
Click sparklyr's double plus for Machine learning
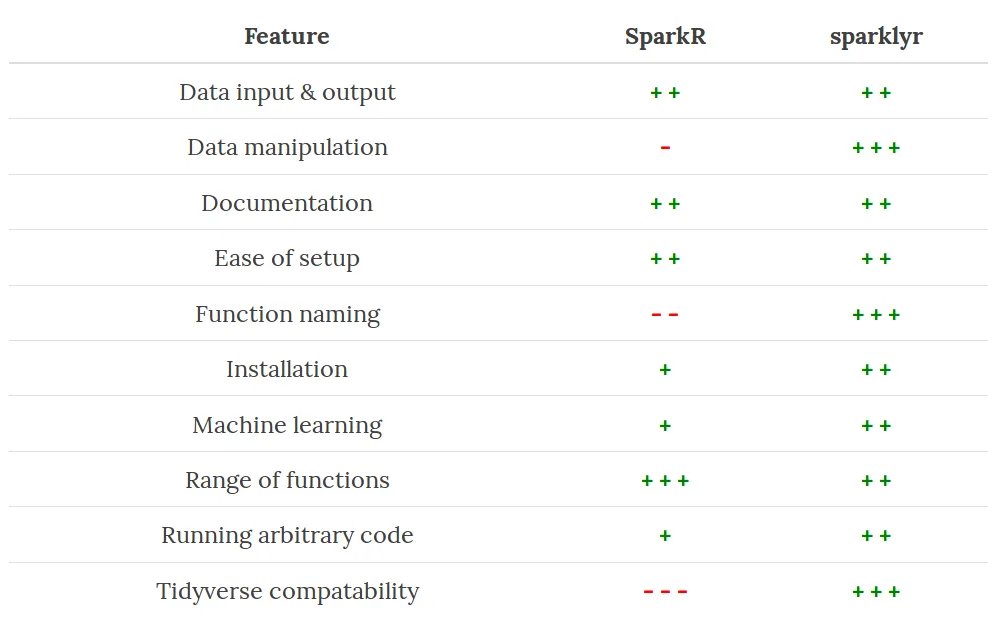876,425
